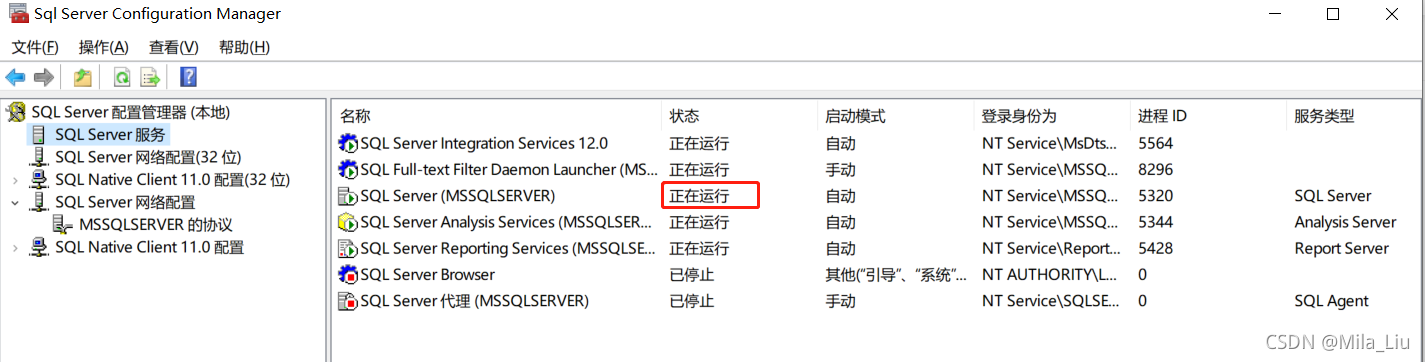Click the Back arrow toolbar icon
Image resolution: width=1425 pixels, height=362 pixels.
[15, 77]
